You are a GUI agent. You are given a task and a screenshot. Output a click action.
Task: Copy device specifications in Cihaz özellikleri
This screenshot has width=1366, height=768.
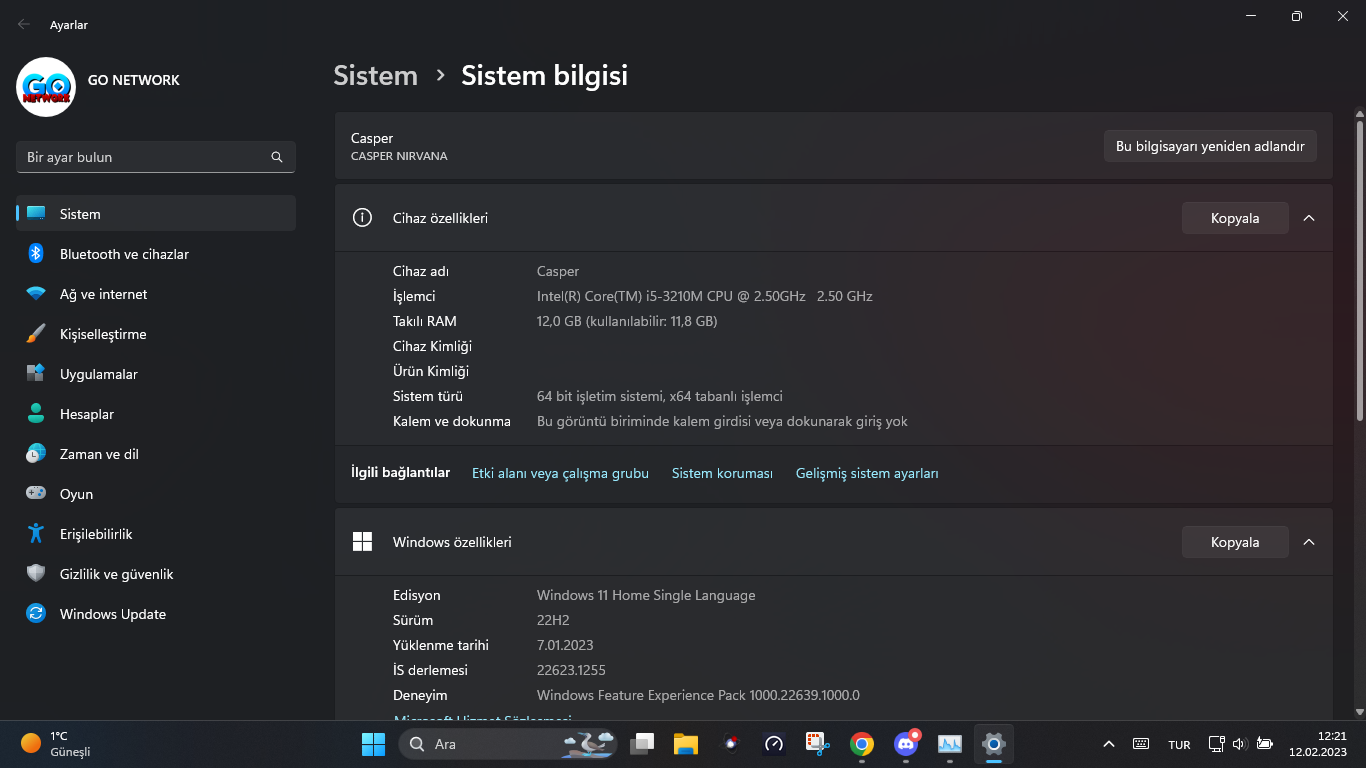(x=1235, y=218)
